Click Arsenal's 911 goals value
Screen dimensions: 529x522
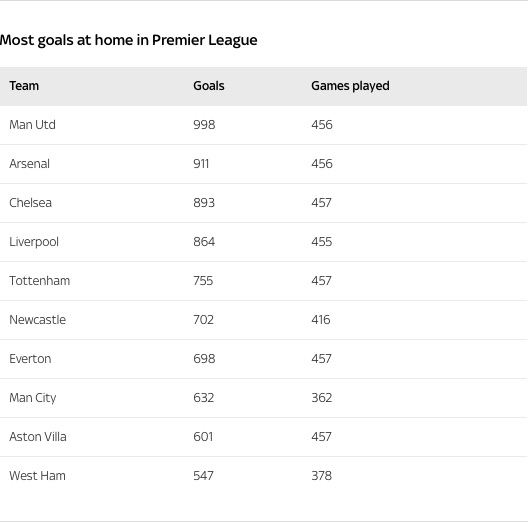click(201, 164)
